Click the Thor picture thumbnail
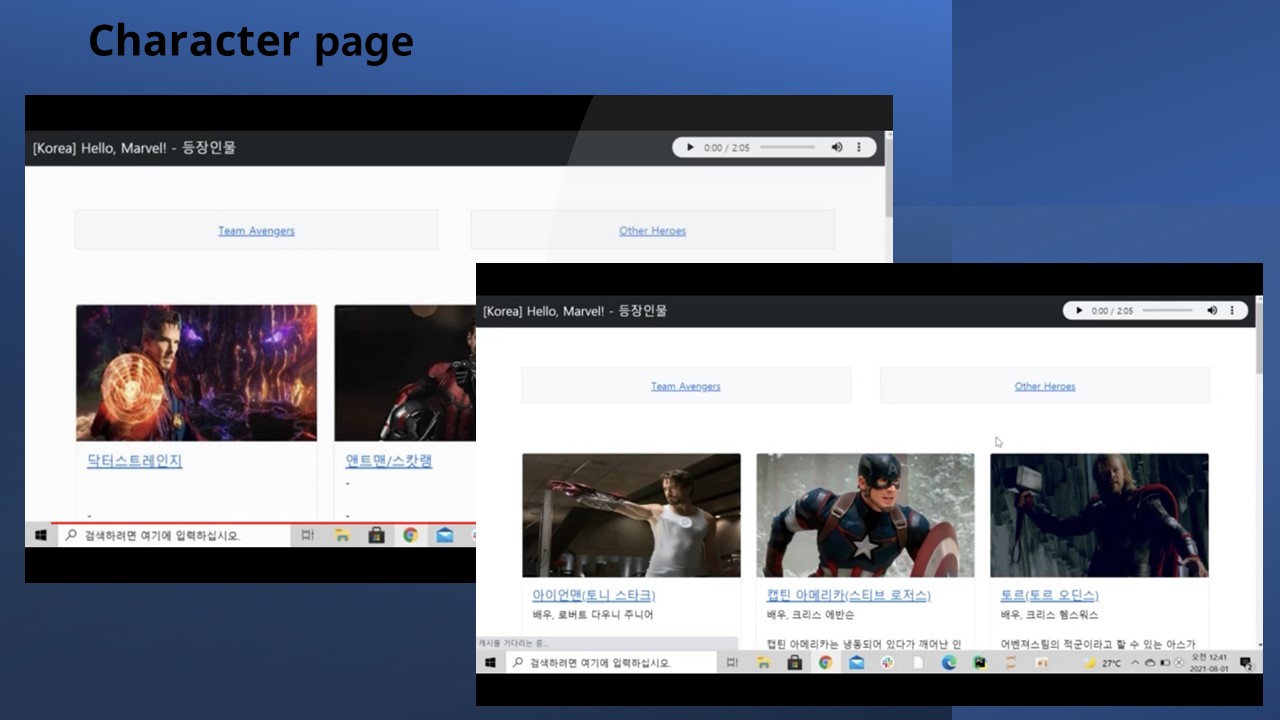This screenshot has height=720, width=1280. (1099, 515)
